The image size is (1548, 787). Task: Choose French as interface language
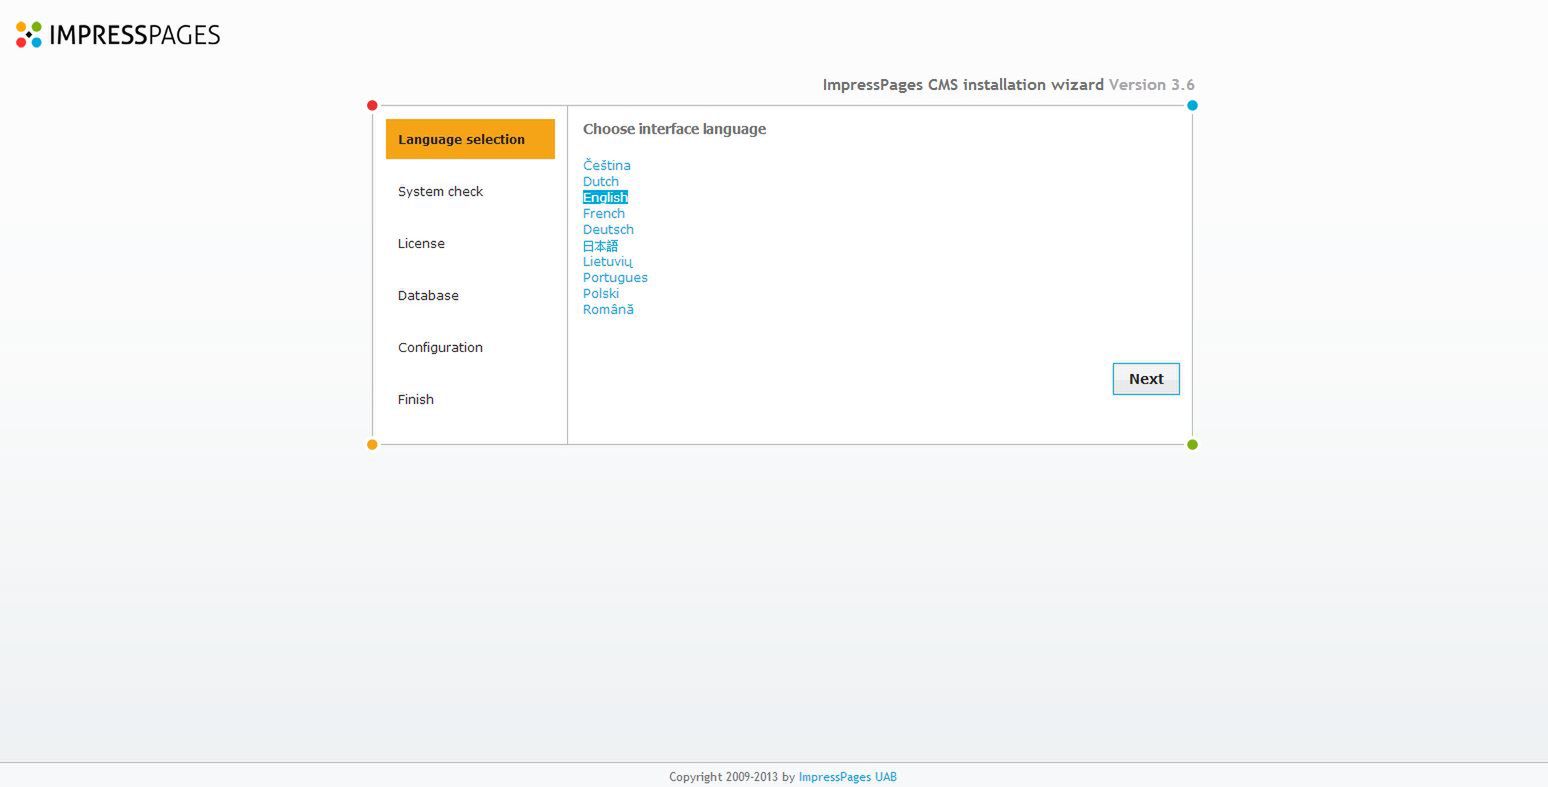(604, 213)
